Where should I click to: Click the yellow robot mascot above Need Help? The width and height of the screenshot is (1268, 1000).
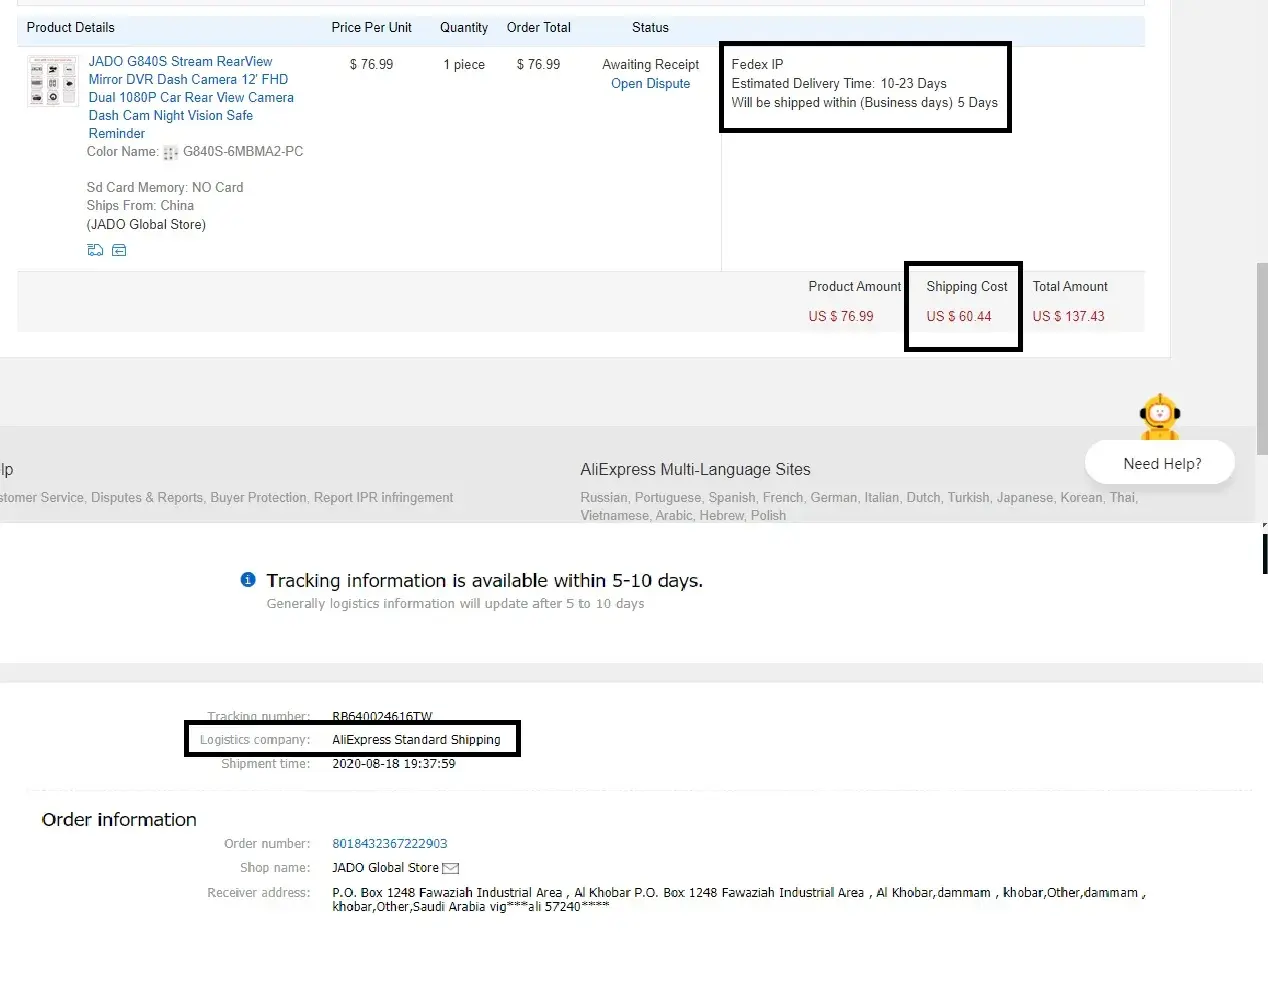click(1160, 416)
